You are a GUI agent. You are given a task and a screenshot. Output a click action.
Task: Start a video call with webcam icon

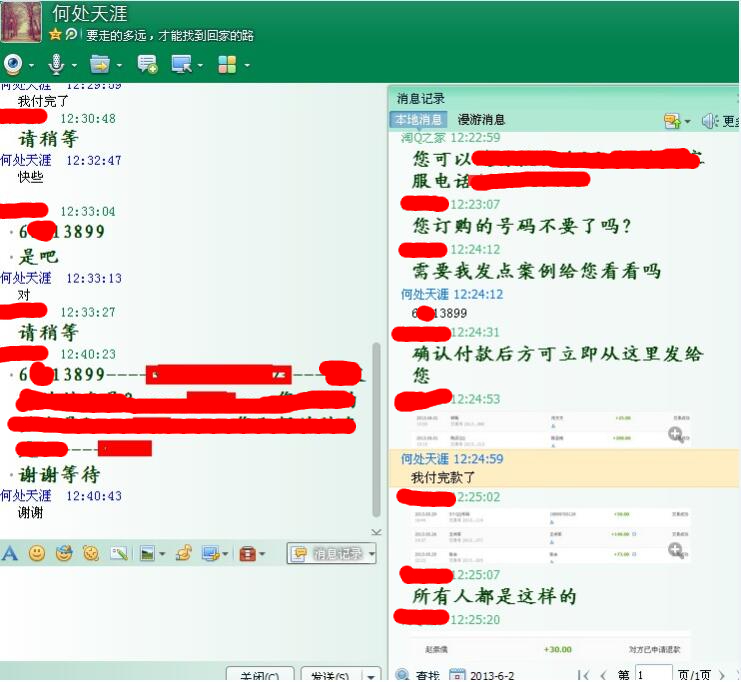point(13,64)
